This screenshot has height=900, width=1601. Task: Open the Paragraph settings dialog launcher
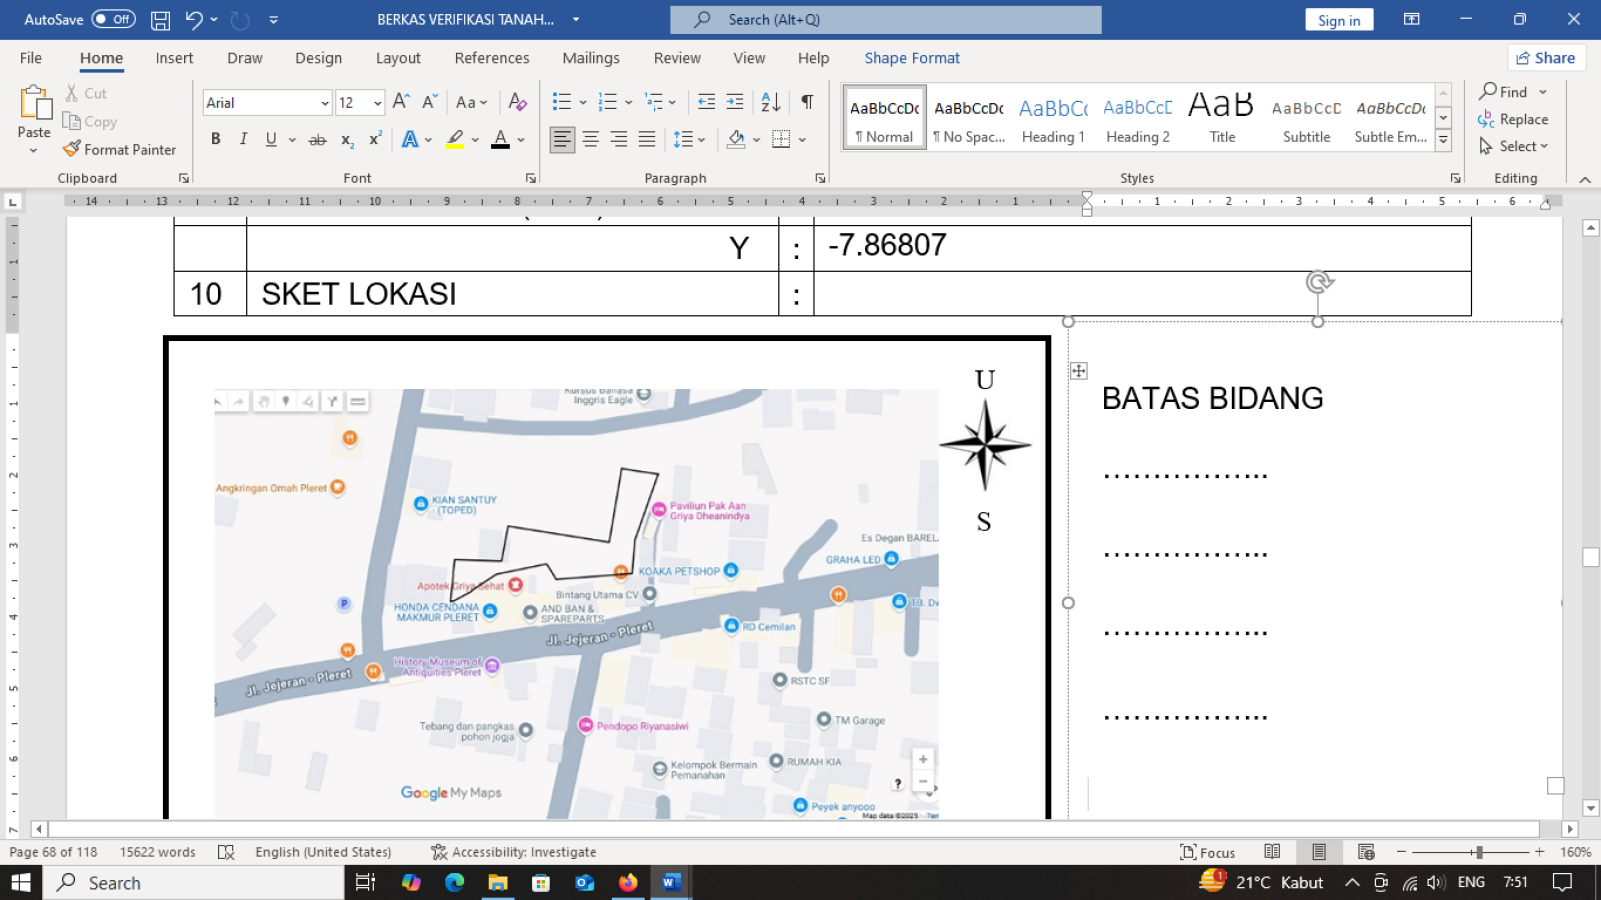[820, 178]
